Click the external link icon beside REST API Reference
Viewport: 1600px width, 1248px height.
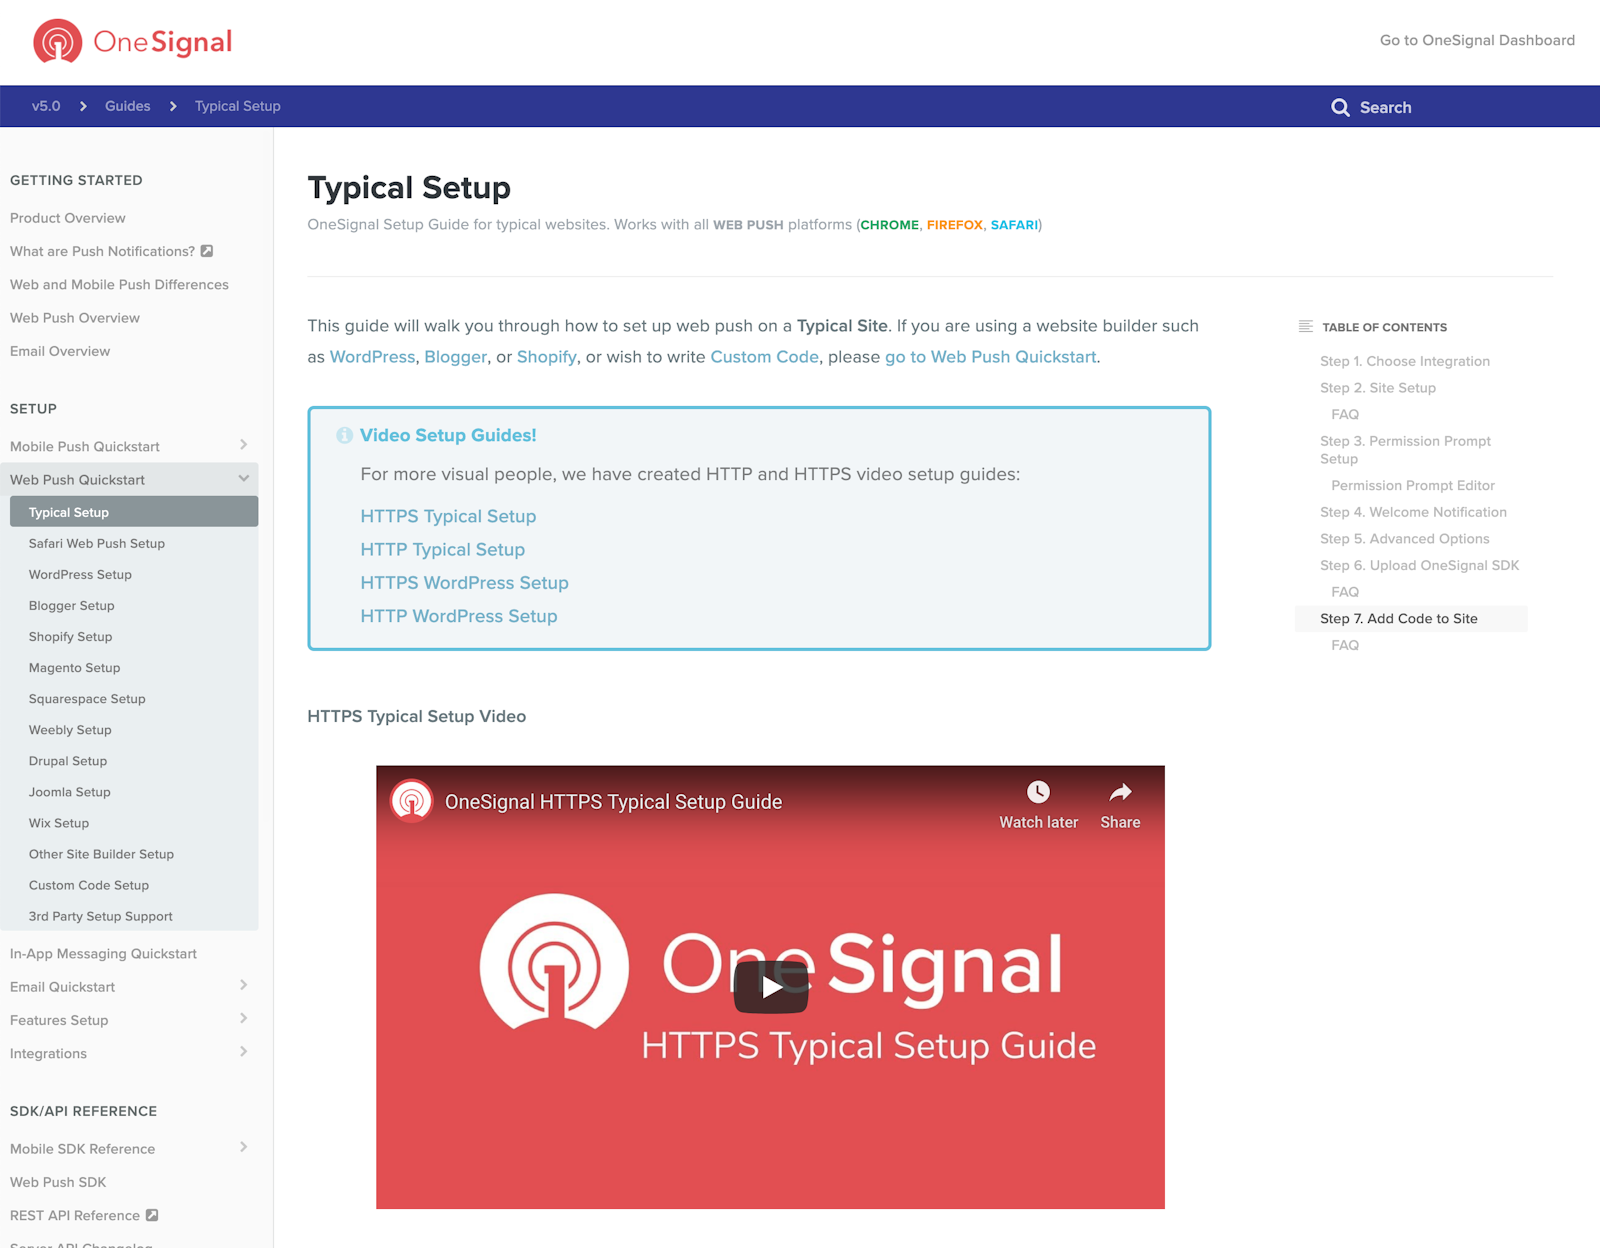152,1215
